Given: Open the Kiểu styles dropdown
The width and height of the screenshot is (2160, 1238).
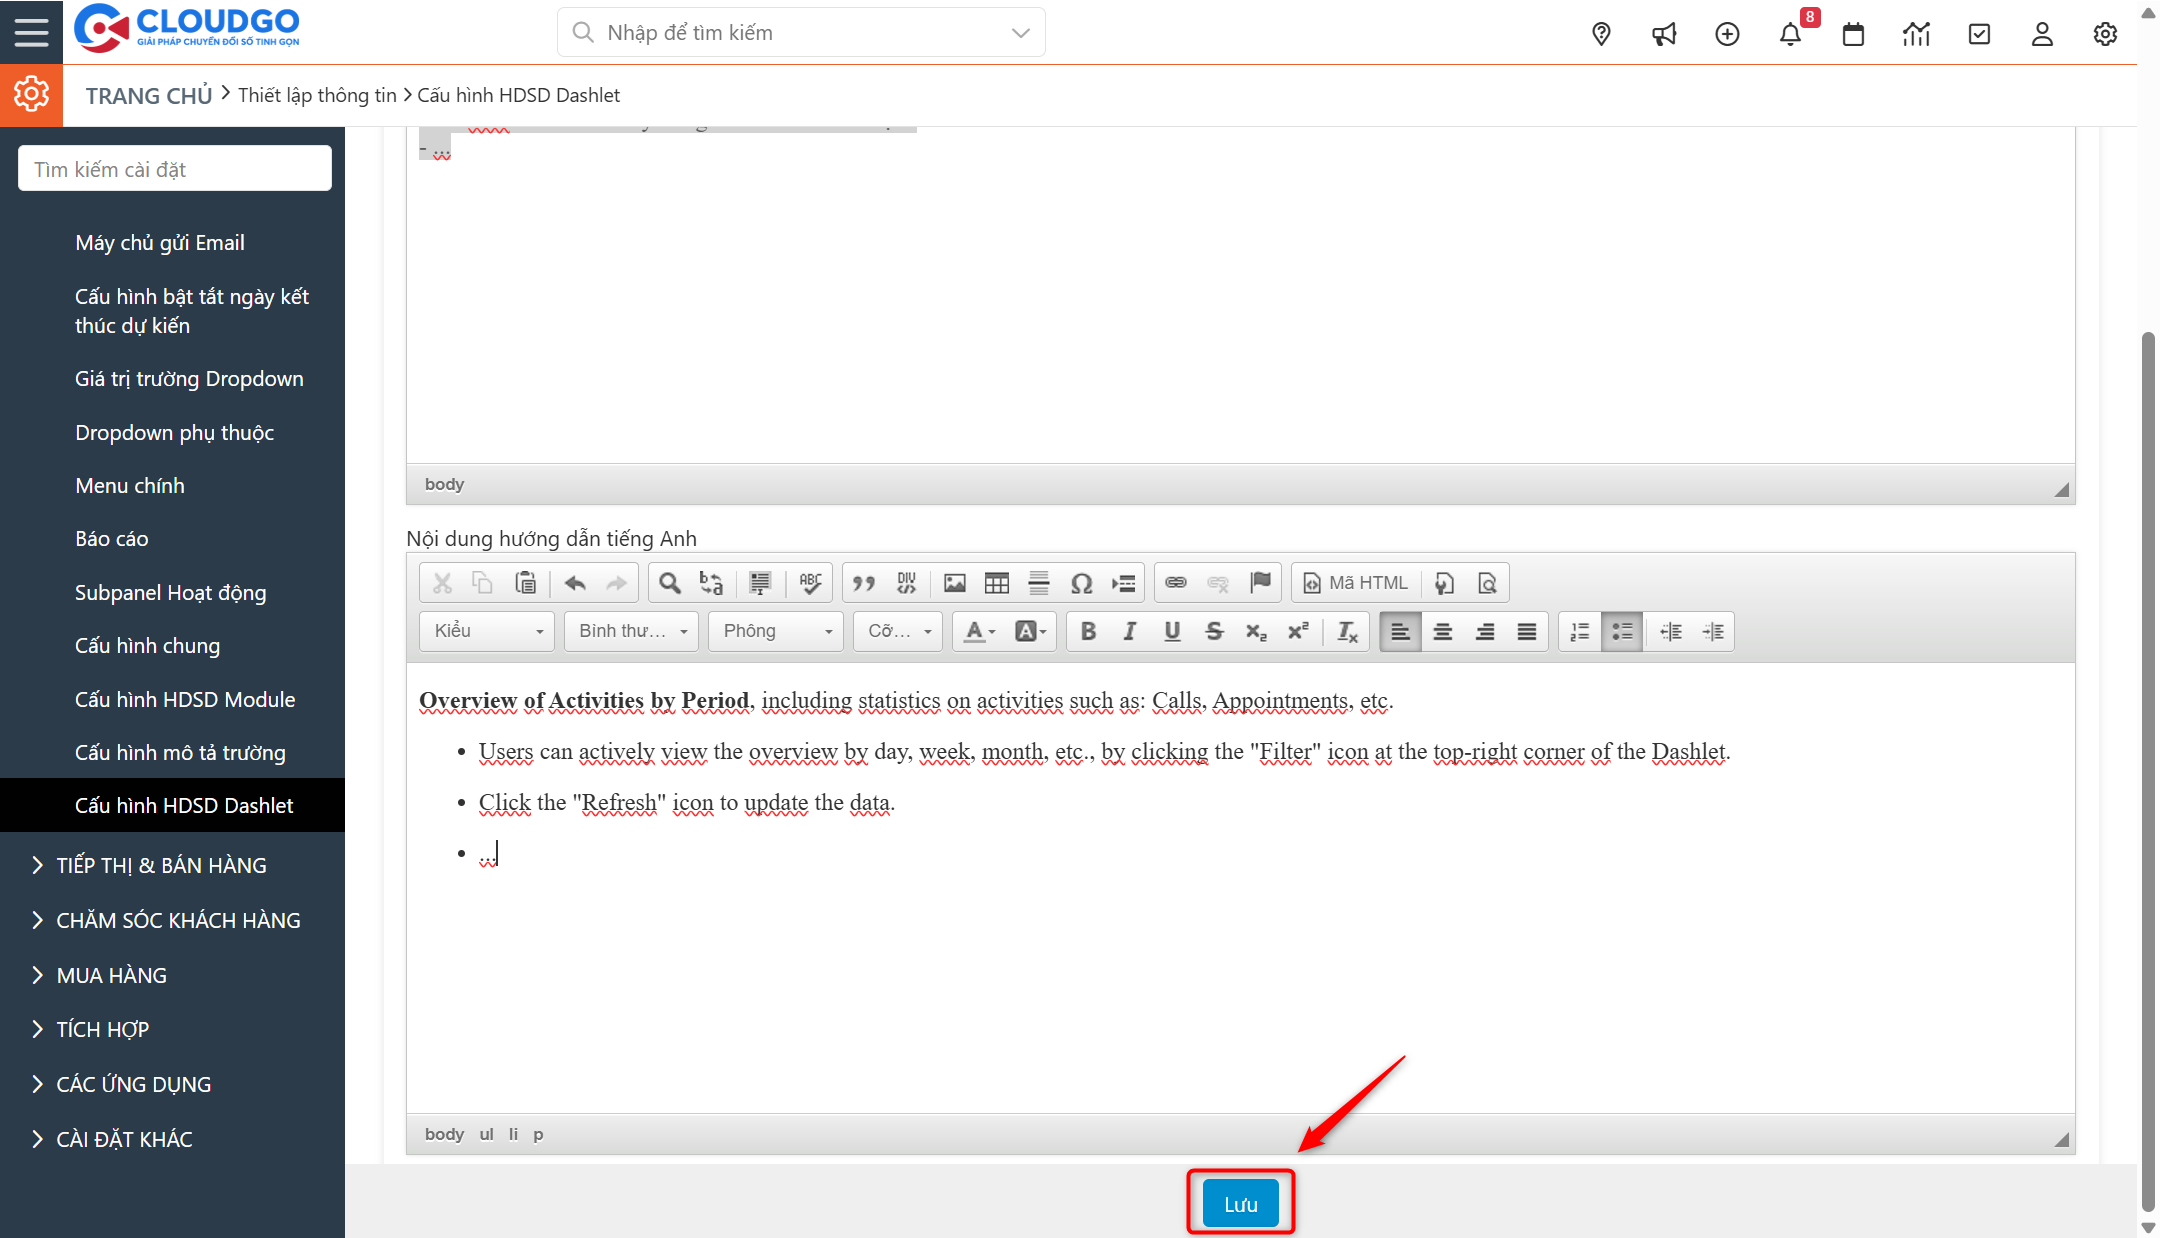Looking at the screenshot, I should (x=486, y=631).
